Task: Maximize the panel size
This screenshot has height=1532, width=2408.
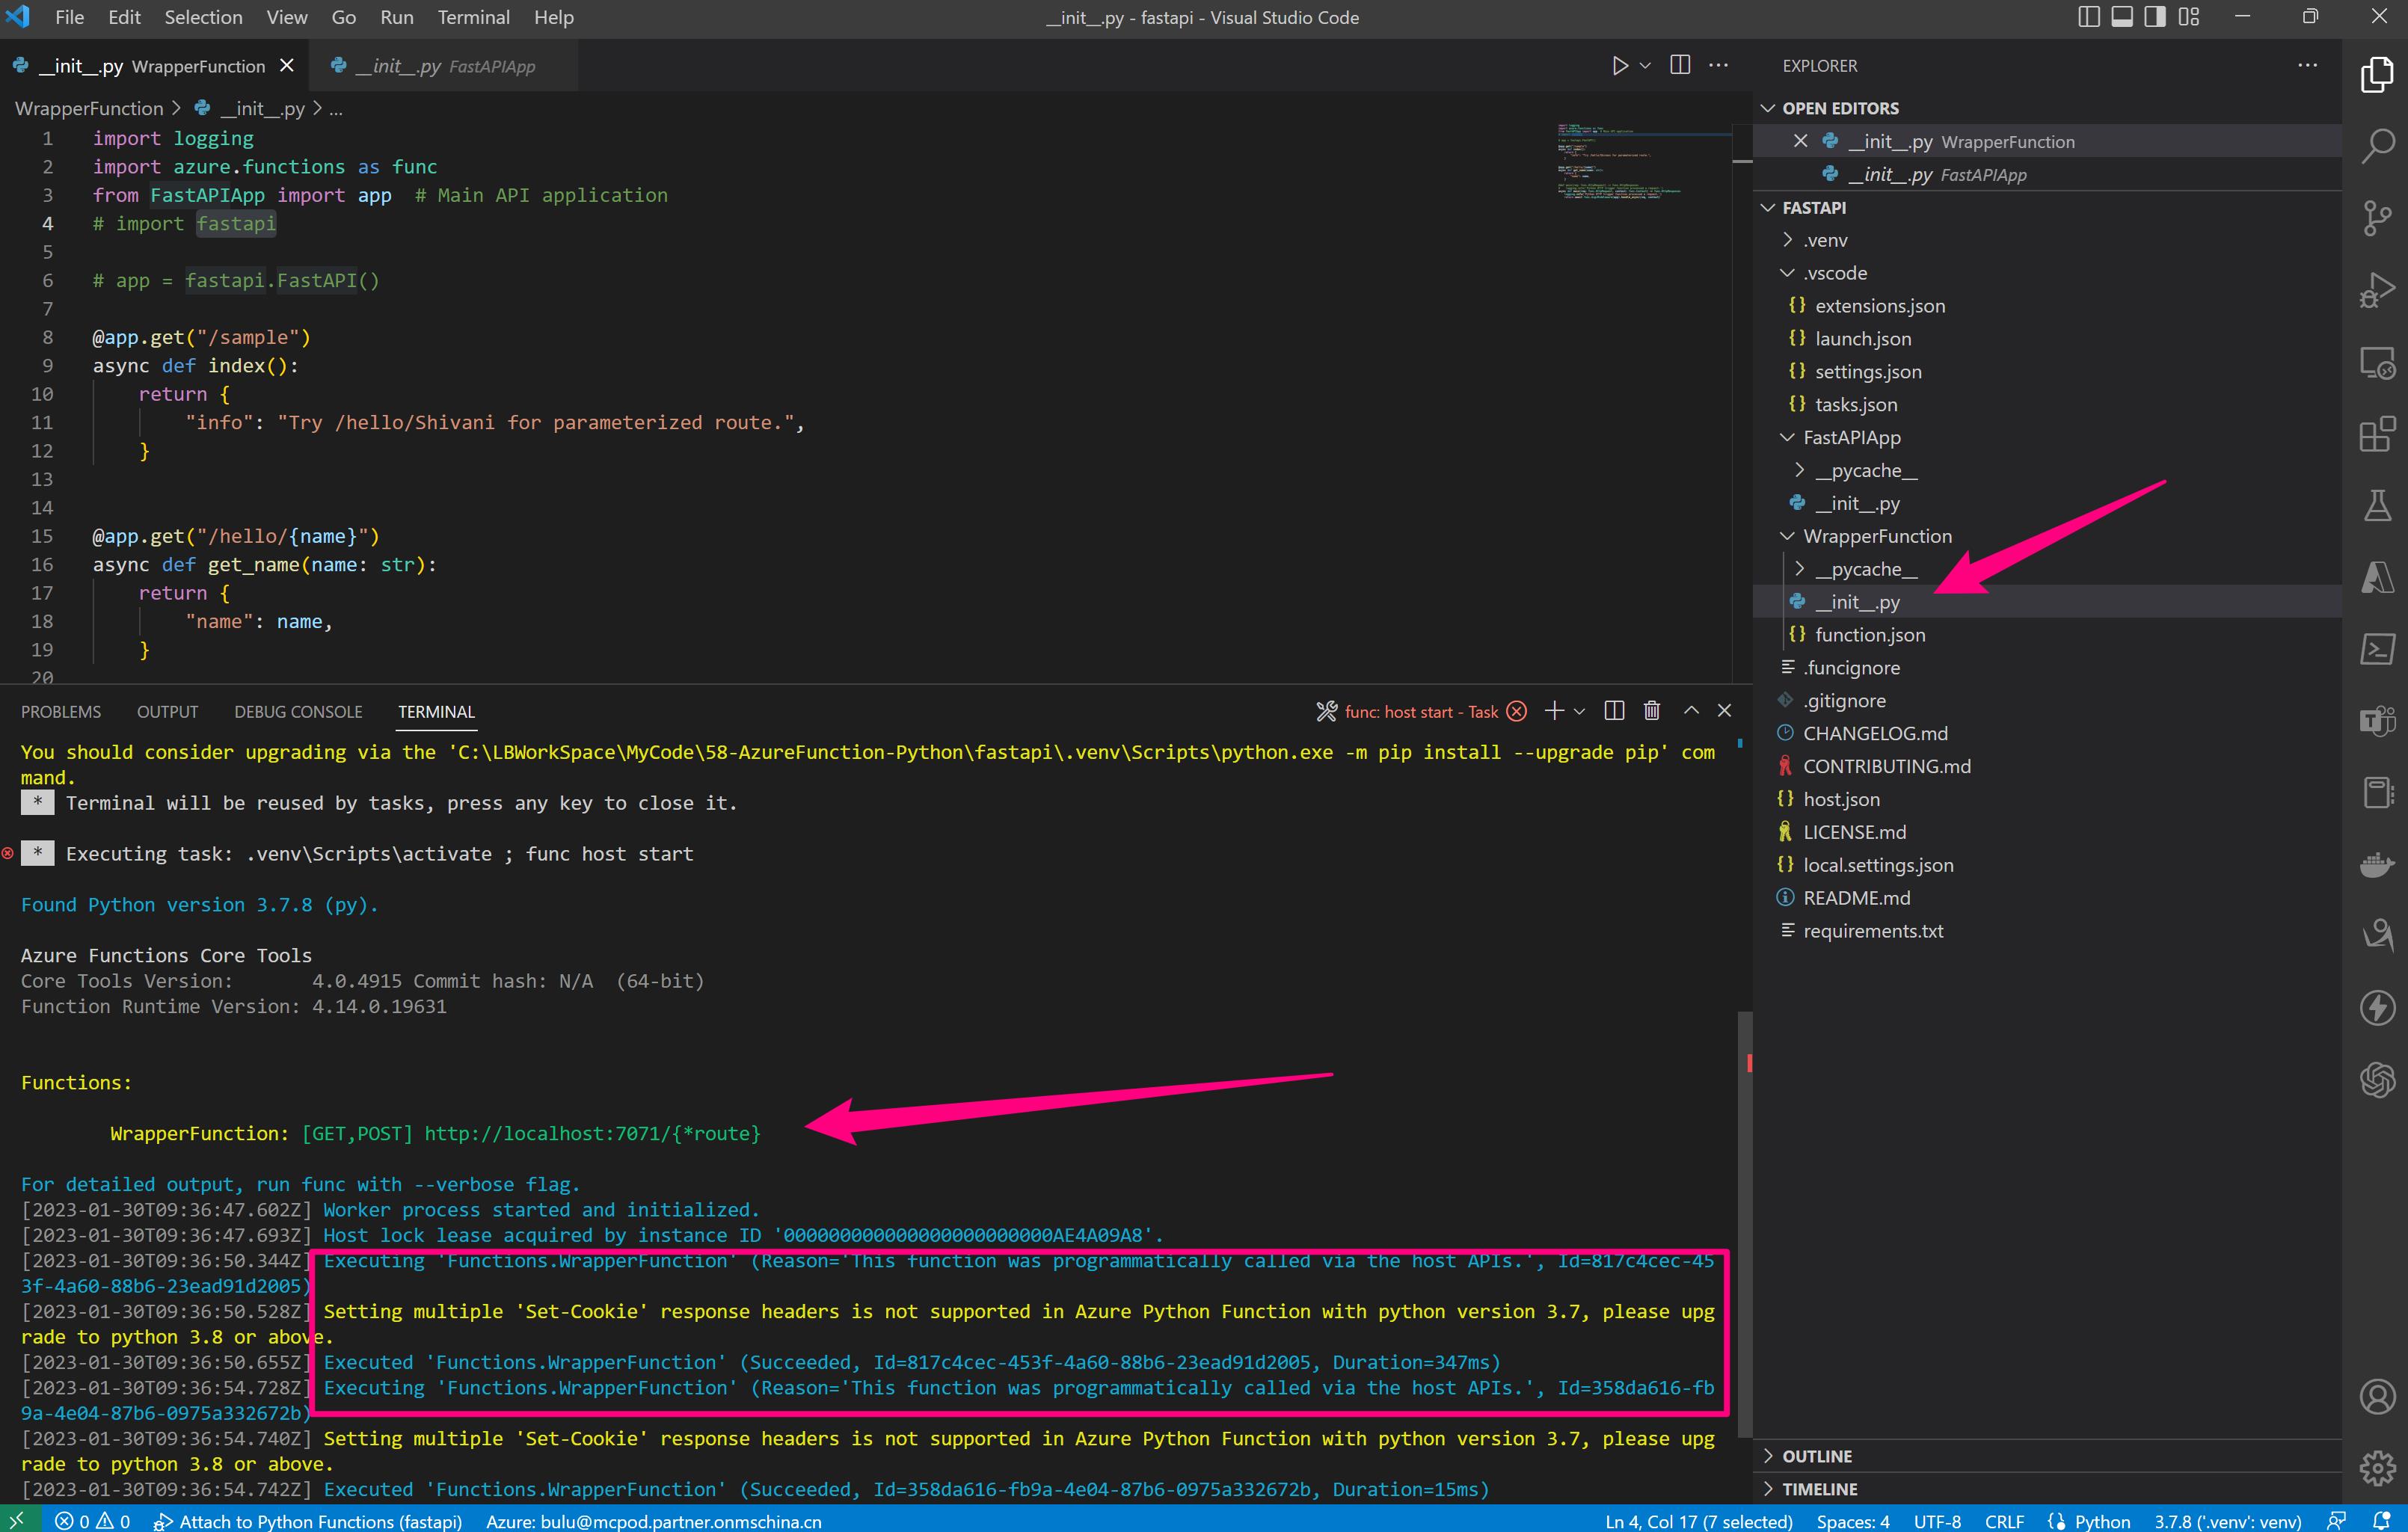Action: point(1691,711)
